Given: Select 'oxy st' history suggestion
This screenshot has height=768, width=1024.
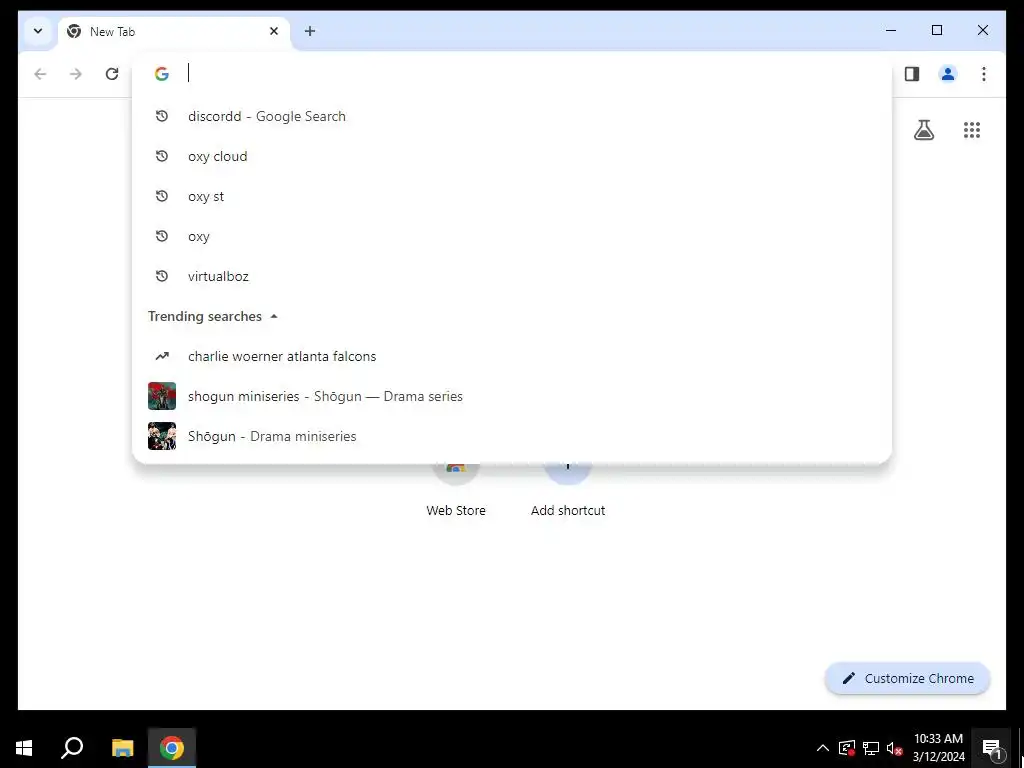Looking at the screenshot, I should [x=512, y=196].
